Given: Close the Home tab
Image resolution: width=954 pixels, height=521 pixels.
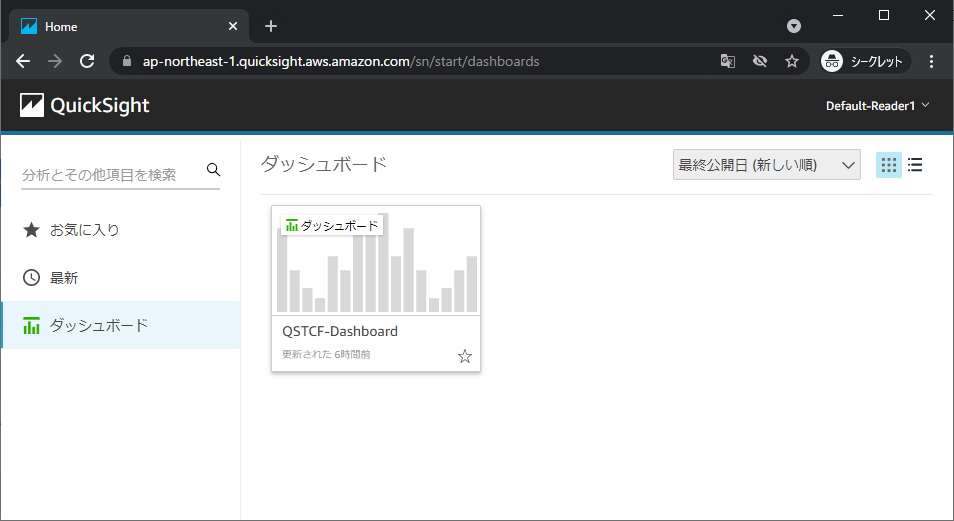Looking at the screenshot, I should (x=232, y=26).
